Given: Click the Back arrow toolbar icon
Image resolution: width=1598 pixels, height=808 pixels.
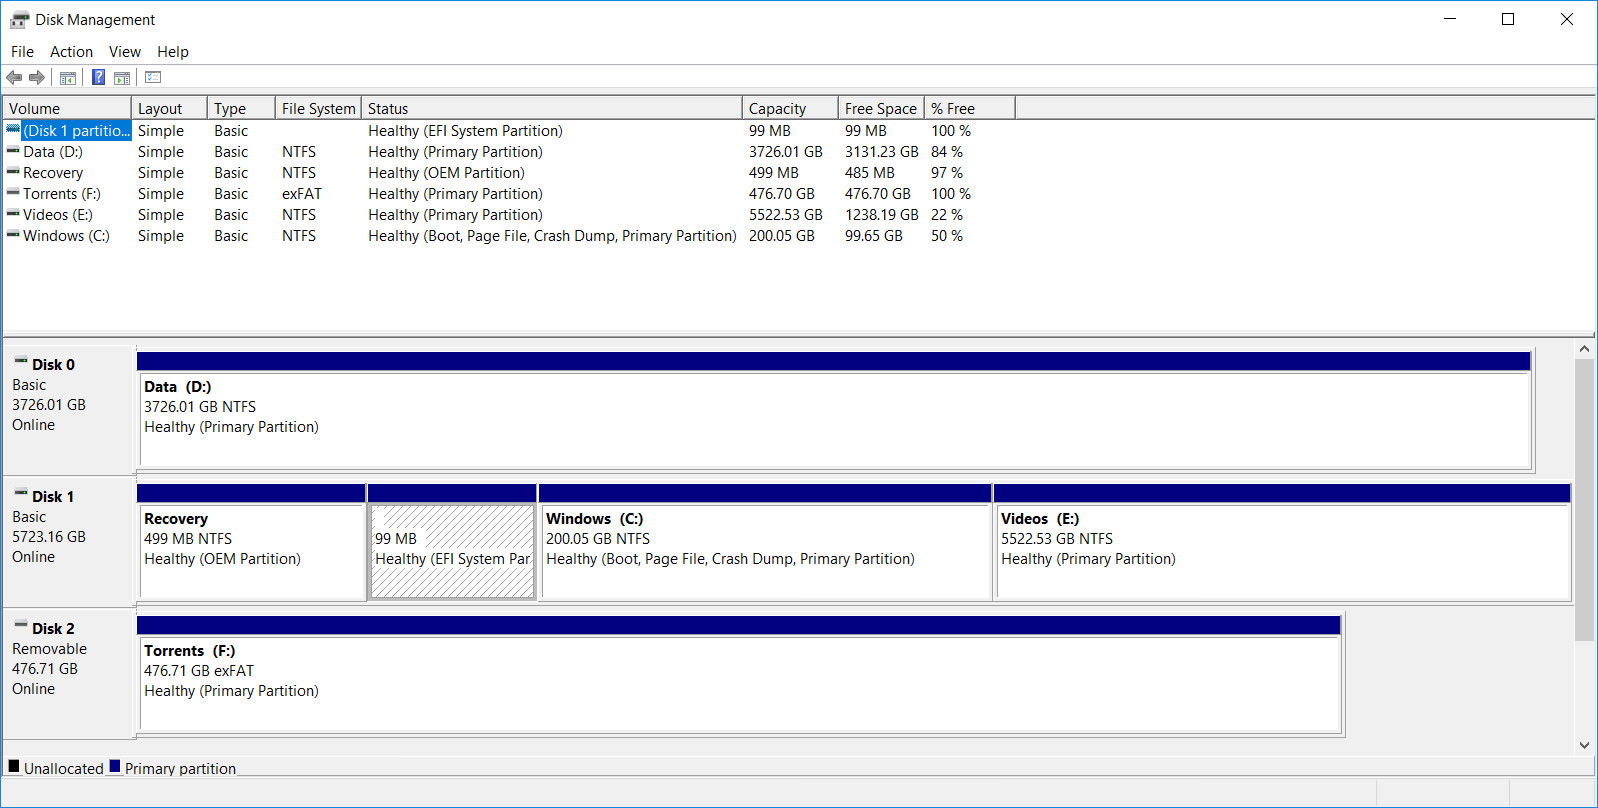Looking at the screenshot, I should [x=14, y=78].
